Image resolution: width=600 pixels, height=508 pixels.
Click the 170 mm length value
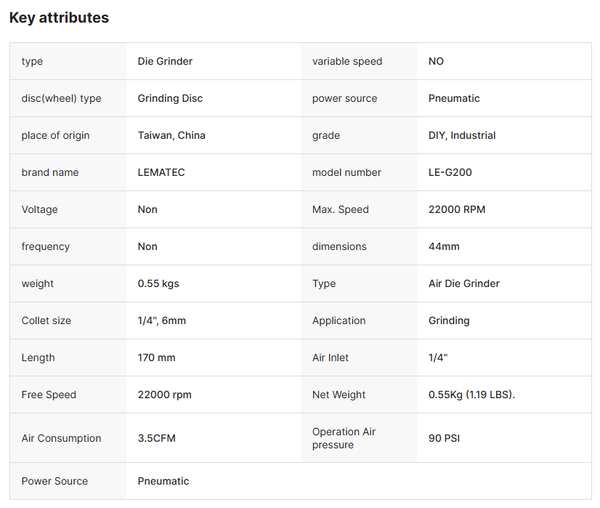(x=157, y=358)
